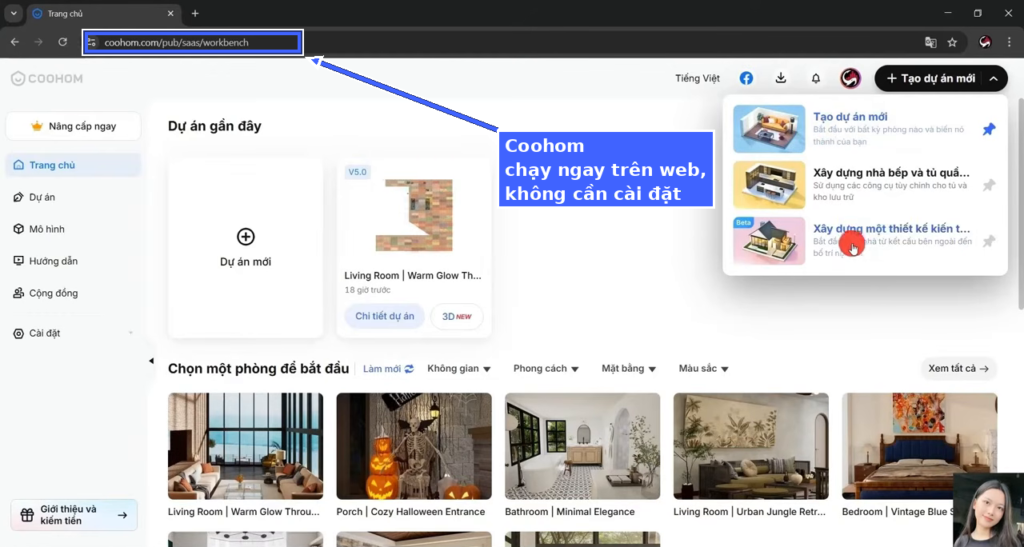Click the browser back arrow
Viewport: 1024px width, 547px height.
point(14,42)
